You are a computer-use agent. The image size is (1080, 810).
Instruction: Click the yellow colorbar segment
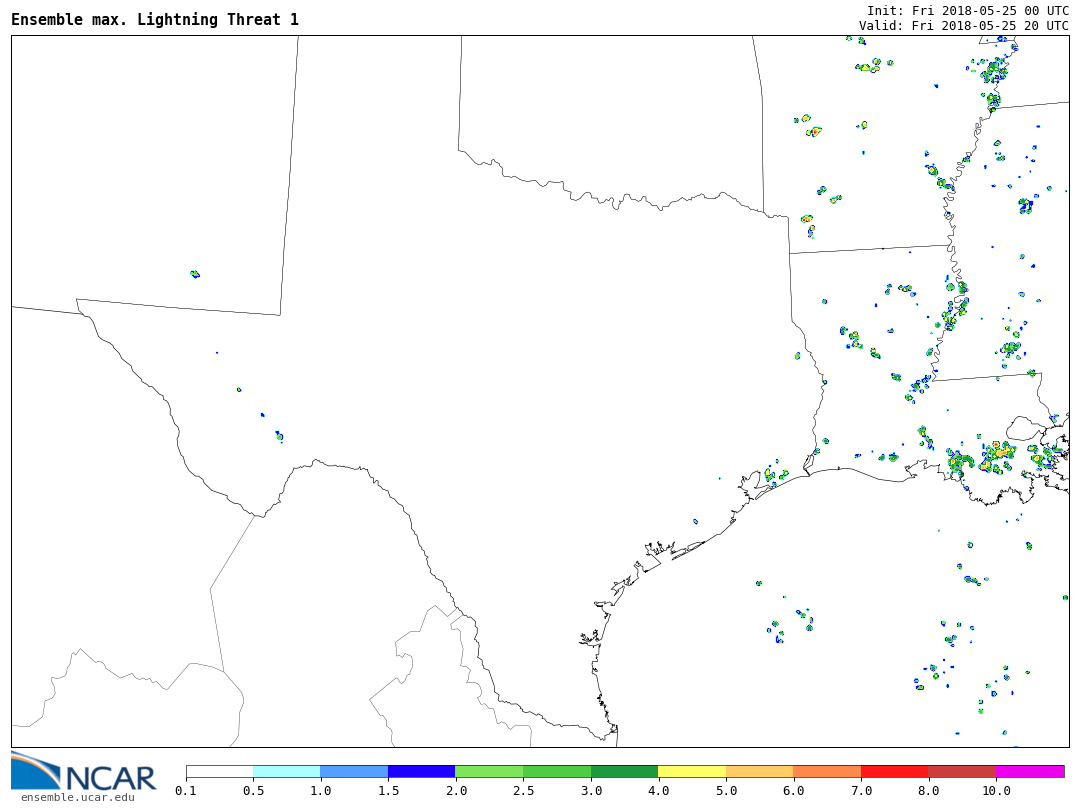point(692,772)
